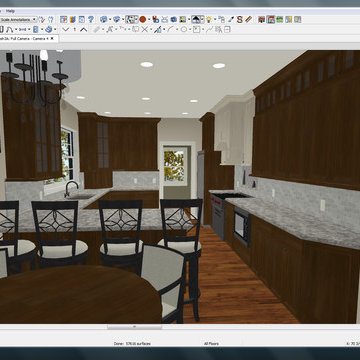The height and width of the screenshot is (360, 360).
Task: Expand the dropdown beside the red circle icon
Action: coord(149,20)
